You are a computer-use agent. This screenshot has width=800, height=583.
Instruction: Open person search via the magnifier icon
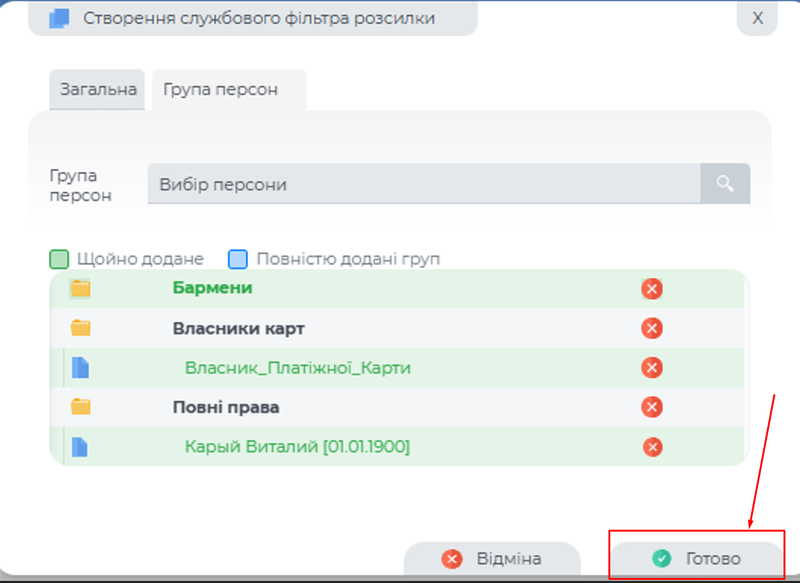[x=724, y=183]
